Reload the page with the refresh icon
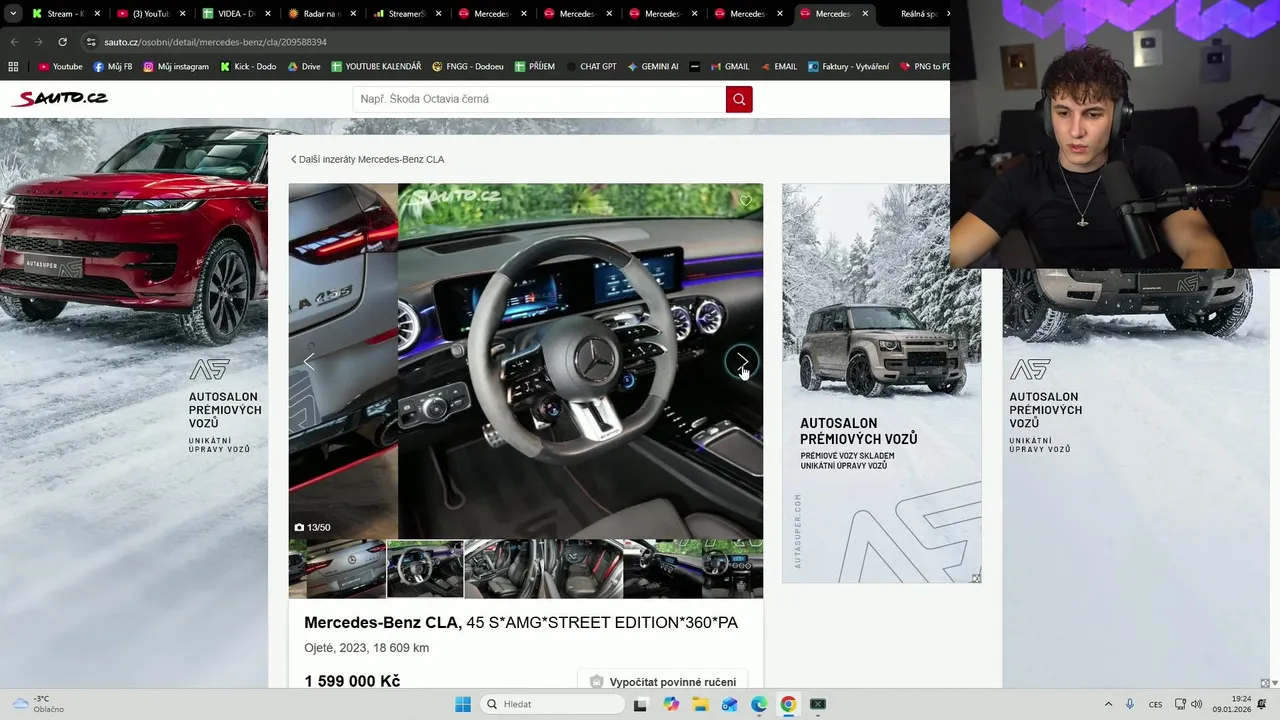The image size is (1280, 720). coord(62,42)
